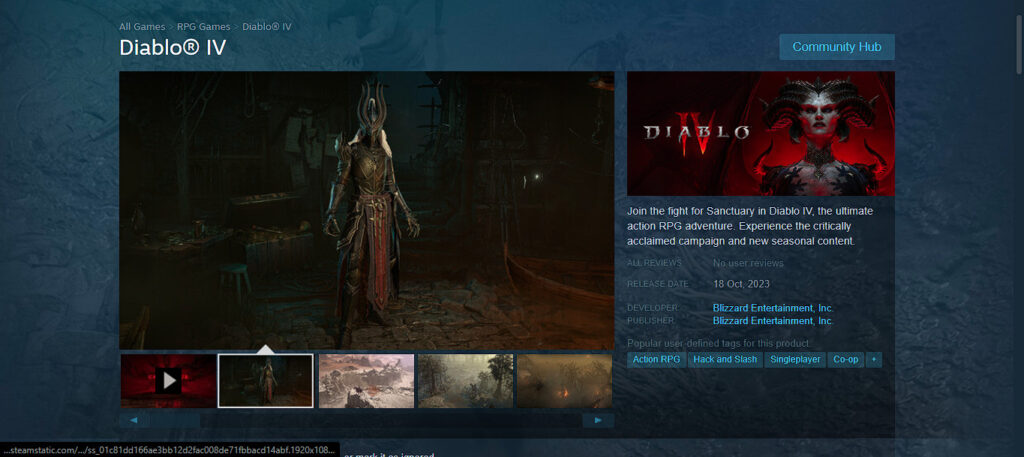This screenshot has height=457, width=1024.
Task: Go to All Games breadcrumb
Action: coord(142,27)
